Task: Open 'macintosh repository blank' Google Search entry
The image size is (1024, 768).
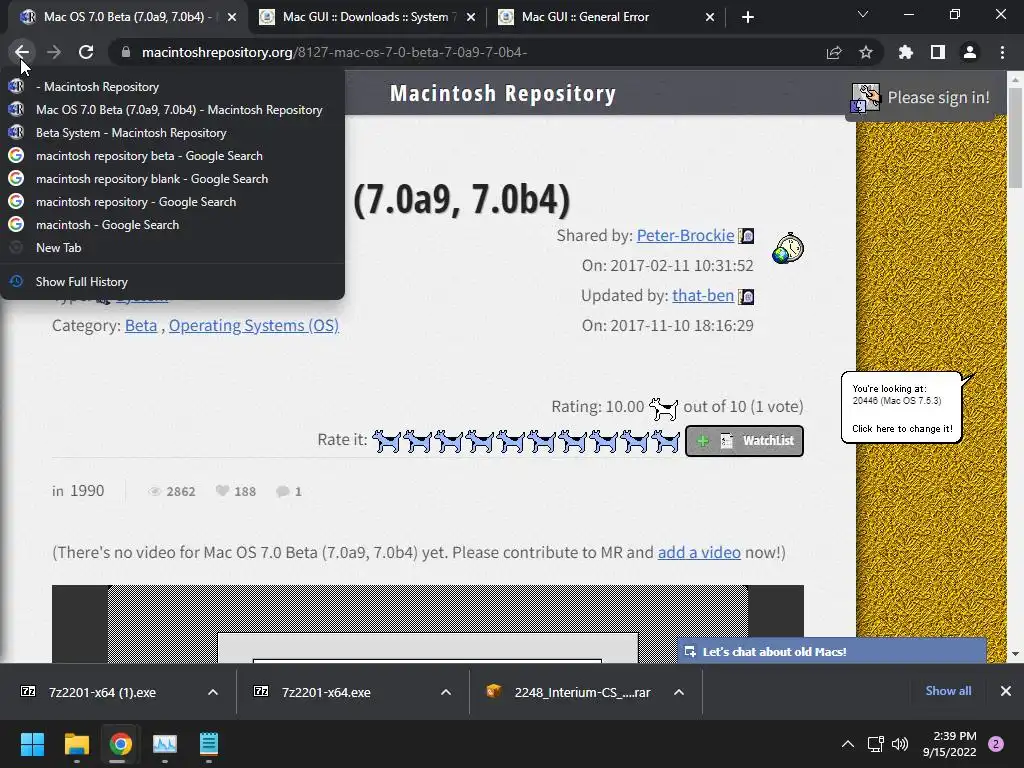Action: [172, 178]
